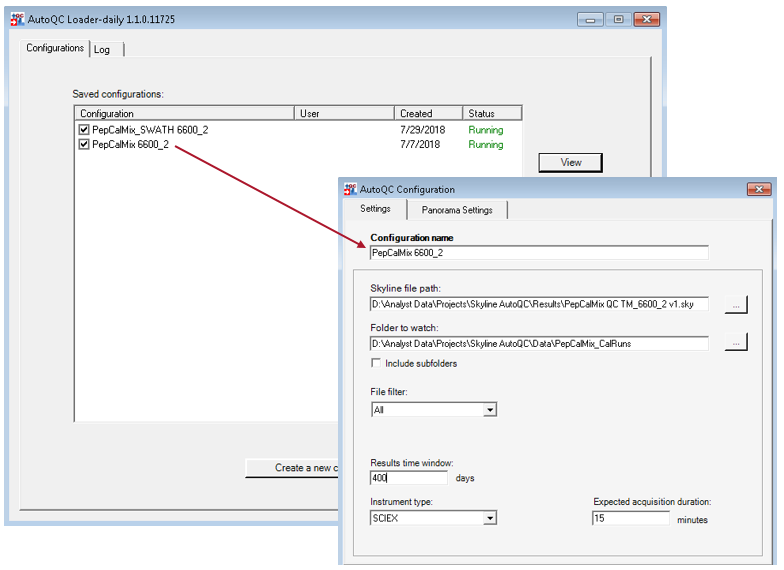The image size is (784, 570).
Task: Click the Create a new configuration button
Action: pos(293,468)
